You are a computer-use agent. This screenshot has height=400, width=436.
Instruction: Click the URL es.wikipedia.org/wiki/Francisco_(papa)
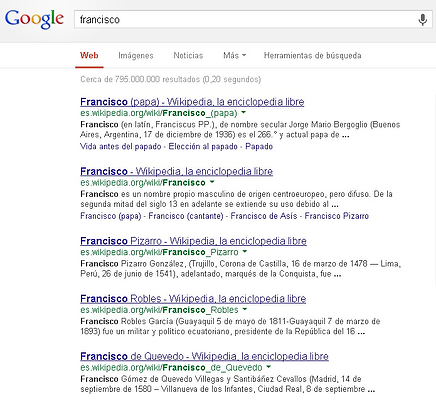pyautogui.click(x=159, y=113)
